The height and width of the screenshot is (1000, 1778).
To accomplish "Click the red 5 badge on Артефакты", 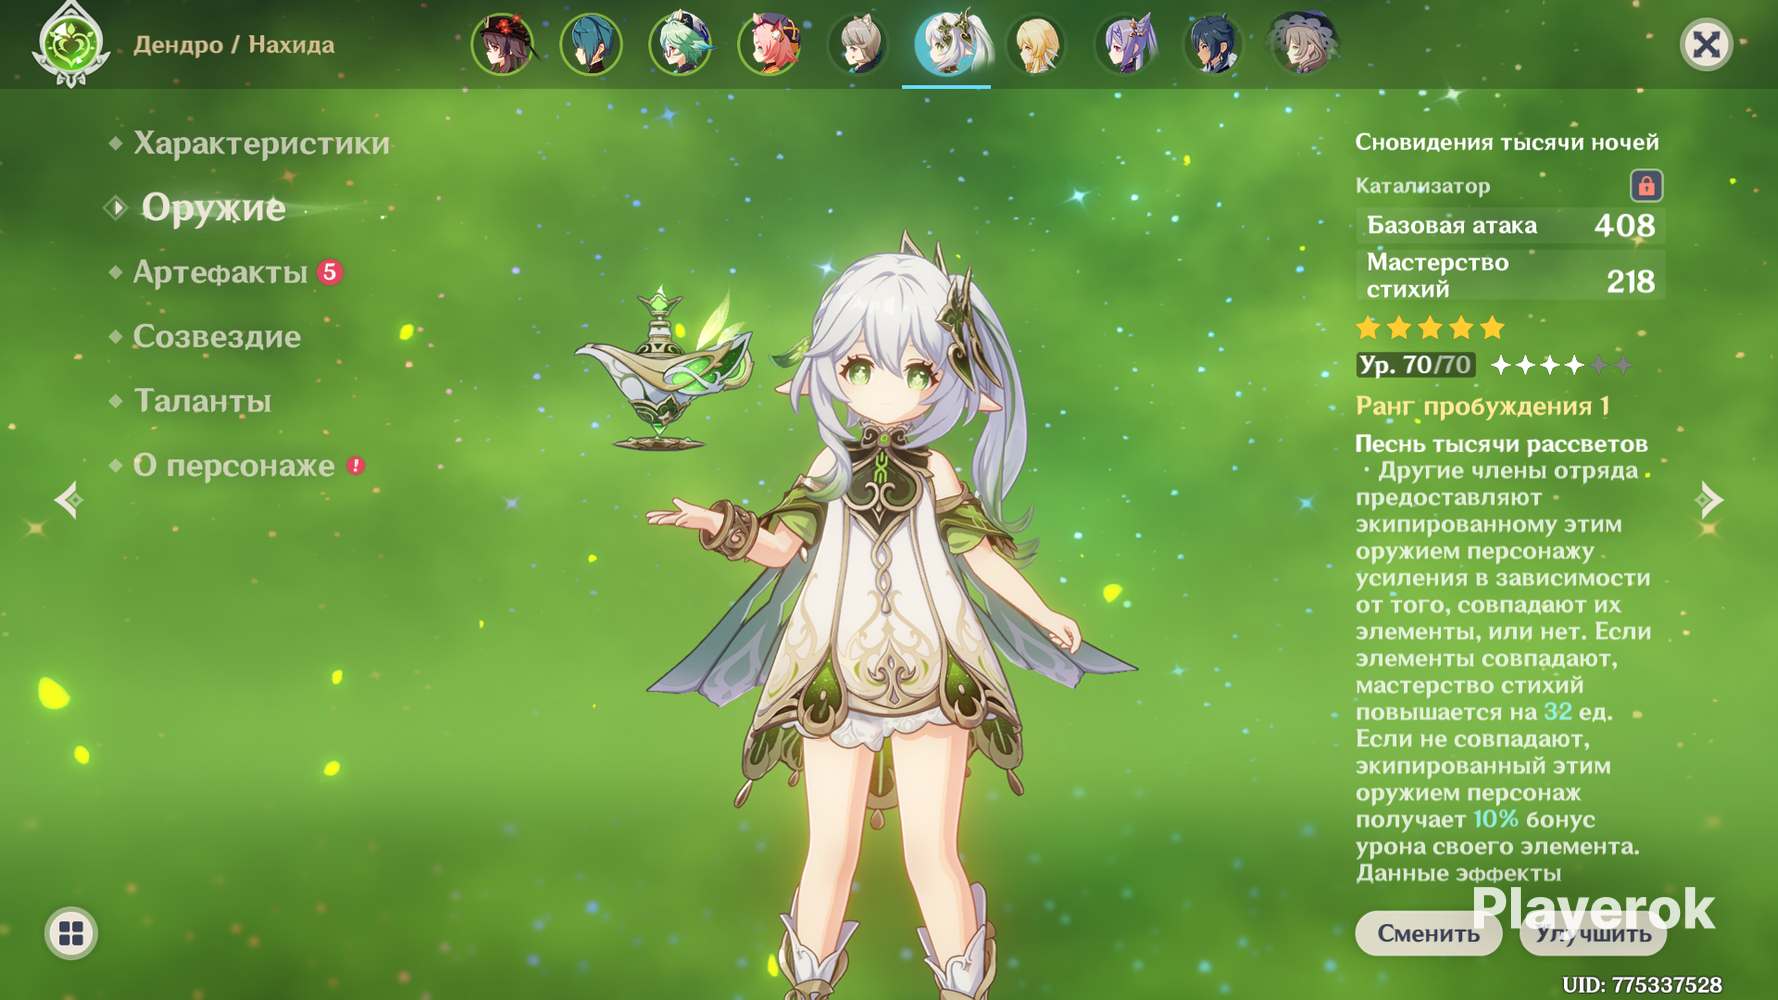I will (329, 272).
